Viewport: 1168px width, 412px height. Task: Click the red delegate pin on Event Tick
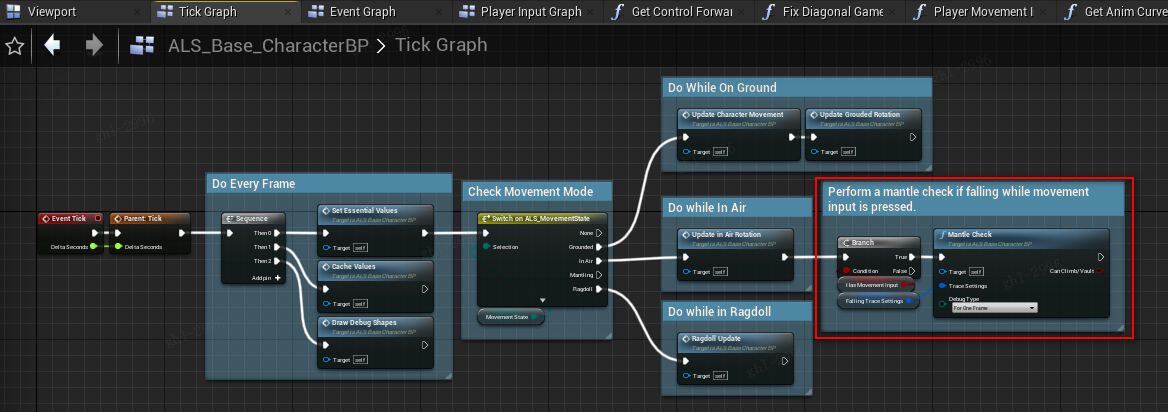(97, 218)
